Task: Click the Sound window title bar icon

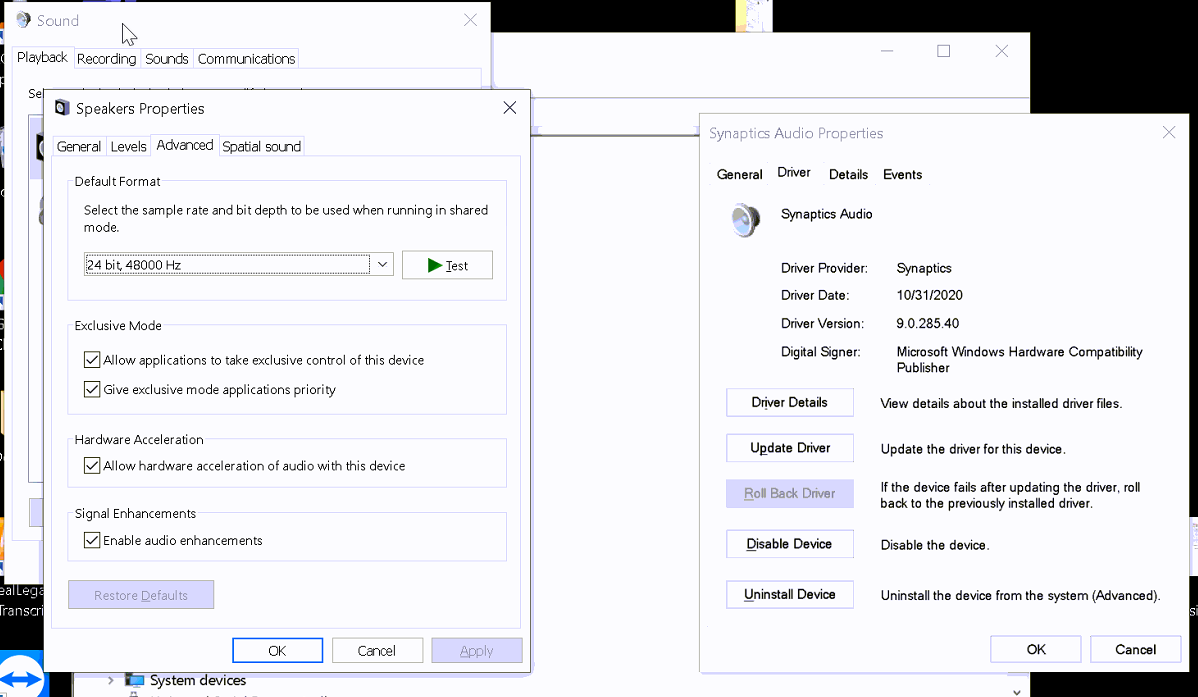Action: 24,20
